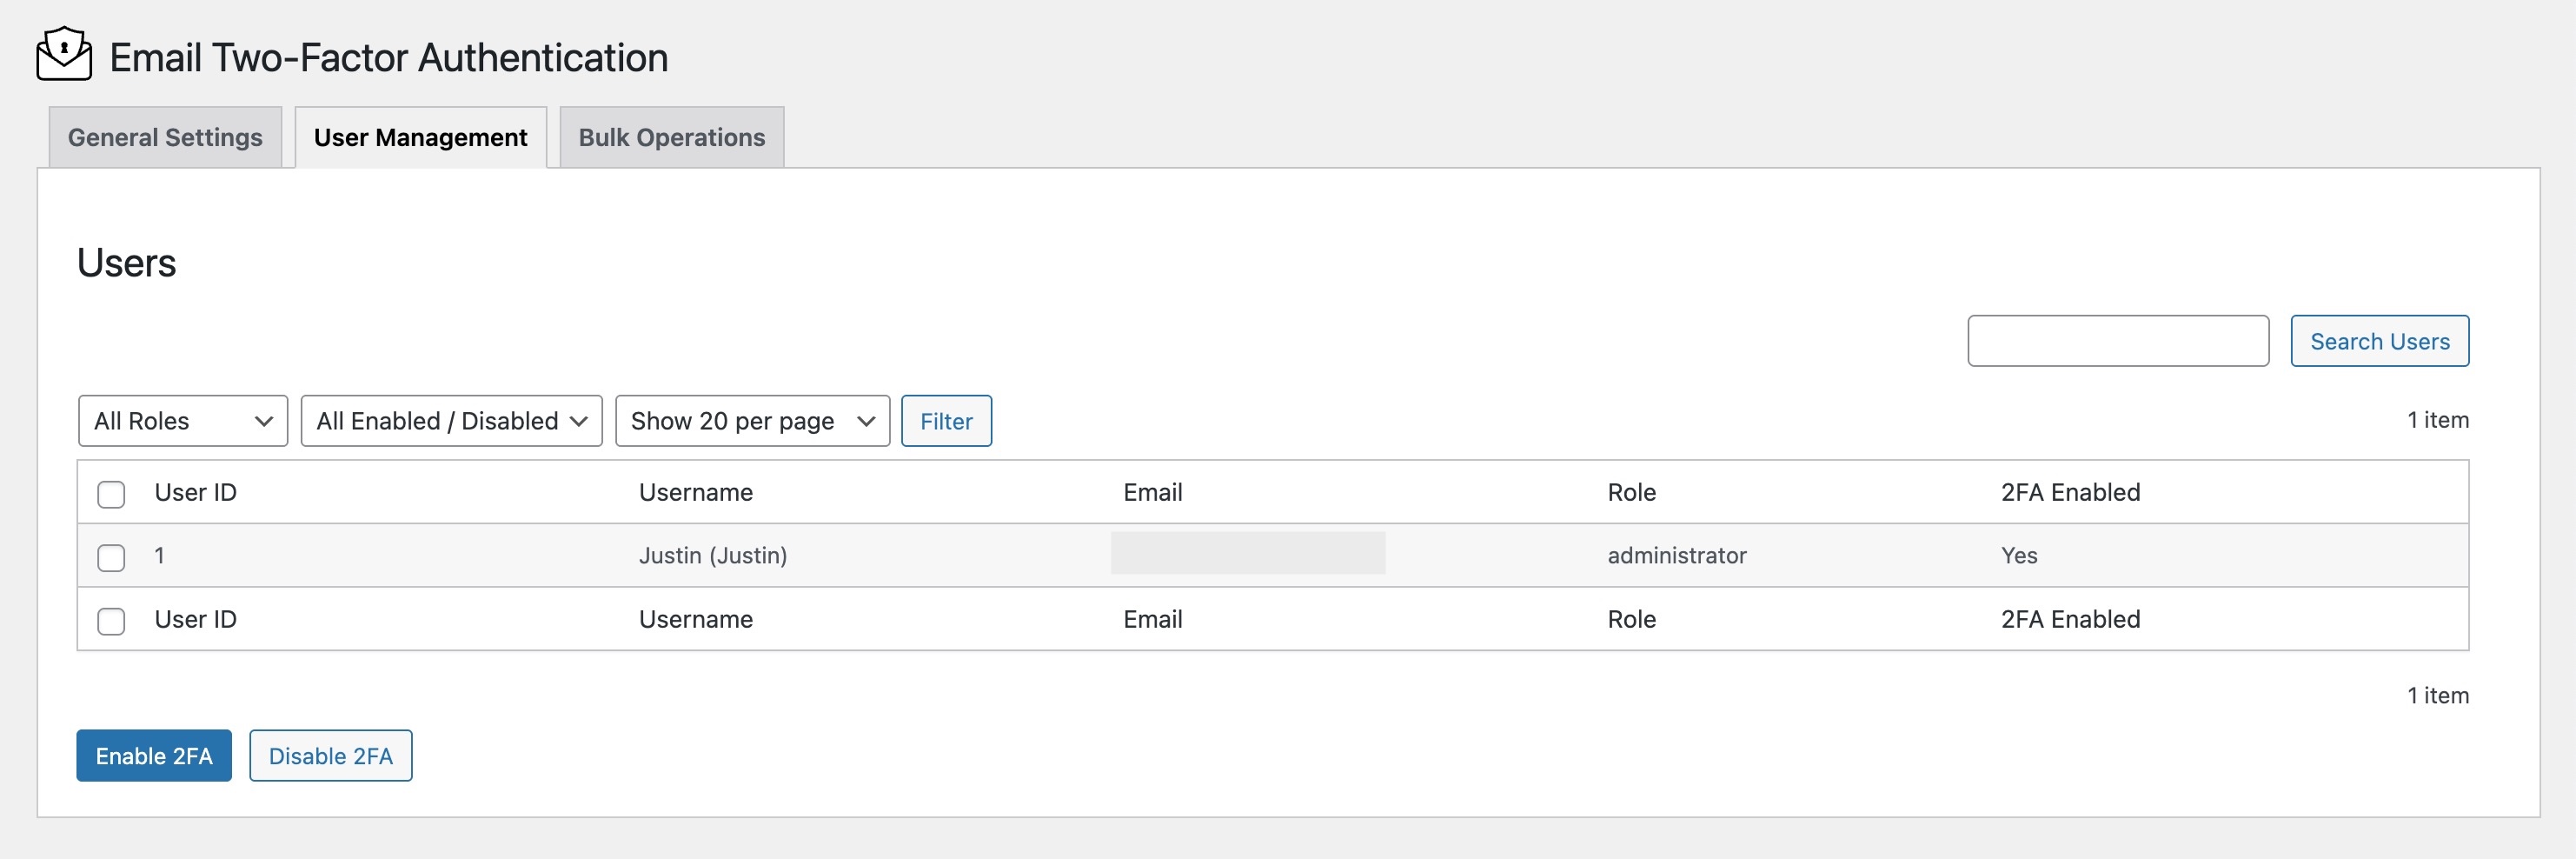This screenshot has height=859, width=2576.
Task: Click the Username column header
Action: coord(695,492)
